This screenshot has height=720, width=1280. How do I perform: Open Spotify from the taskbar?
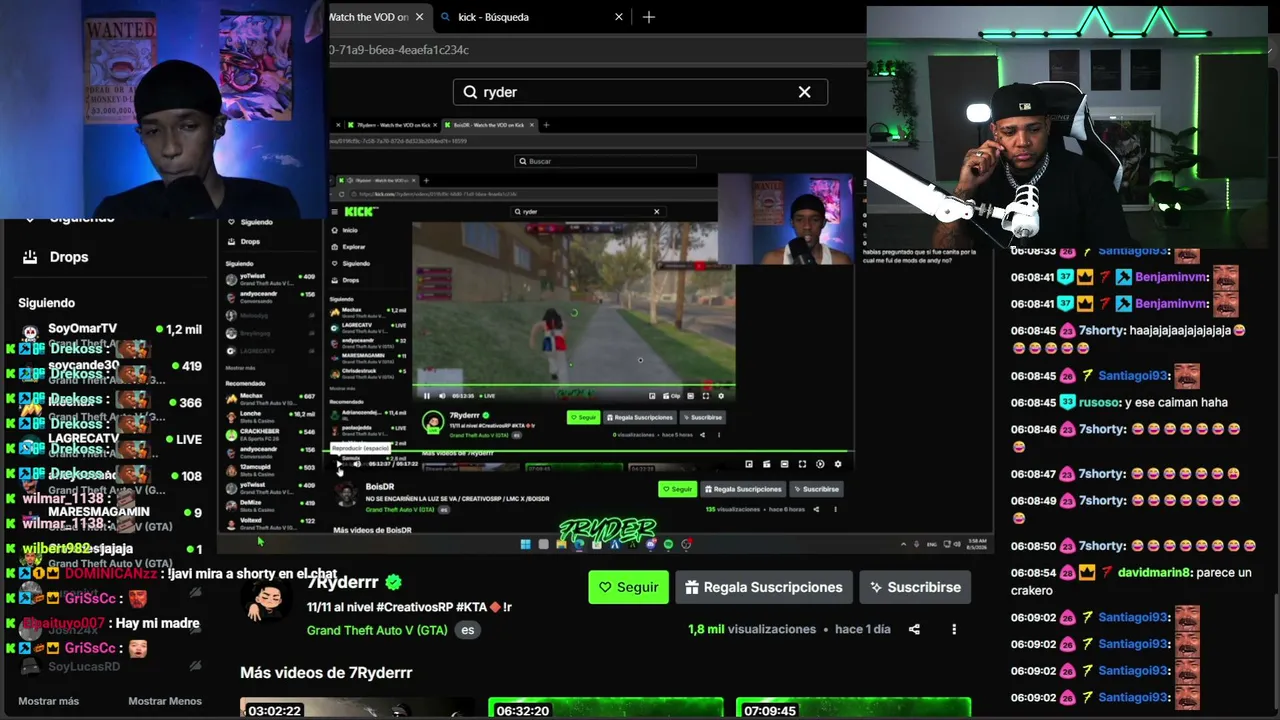668,544
